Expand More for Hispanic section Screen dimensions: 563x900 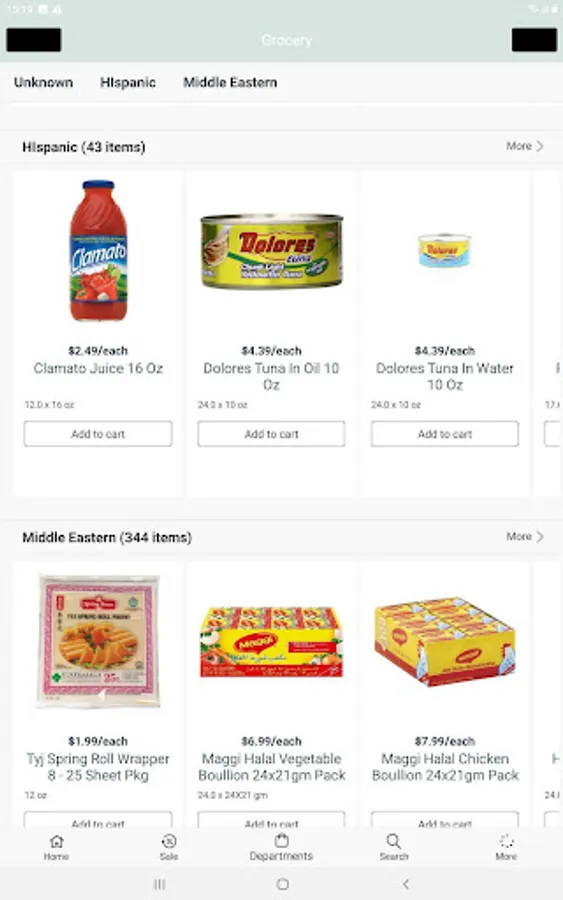coord(525,146)
